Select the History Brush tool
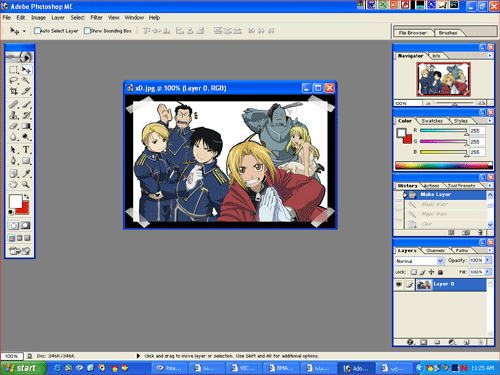Viewport: 500px width, 375px height. click(26, 115)
